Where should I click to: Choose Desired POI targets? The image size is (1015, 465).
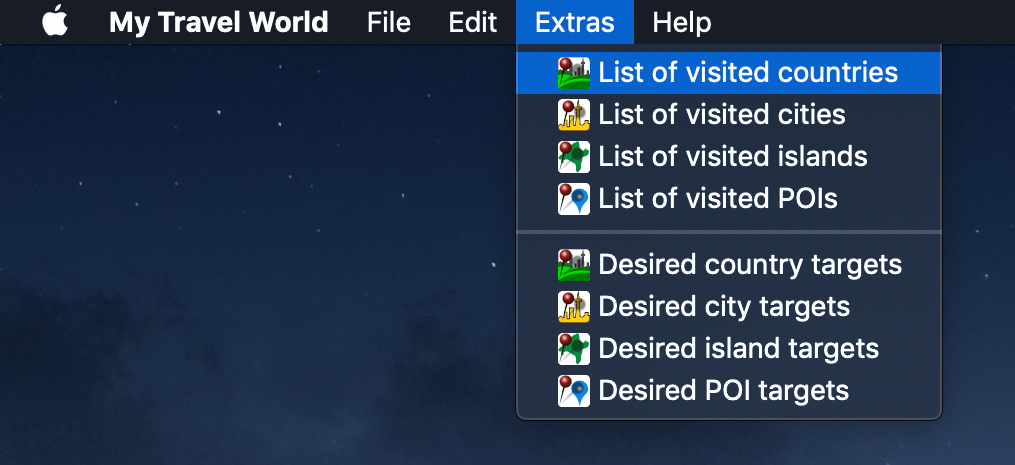(x=729, y=391)
